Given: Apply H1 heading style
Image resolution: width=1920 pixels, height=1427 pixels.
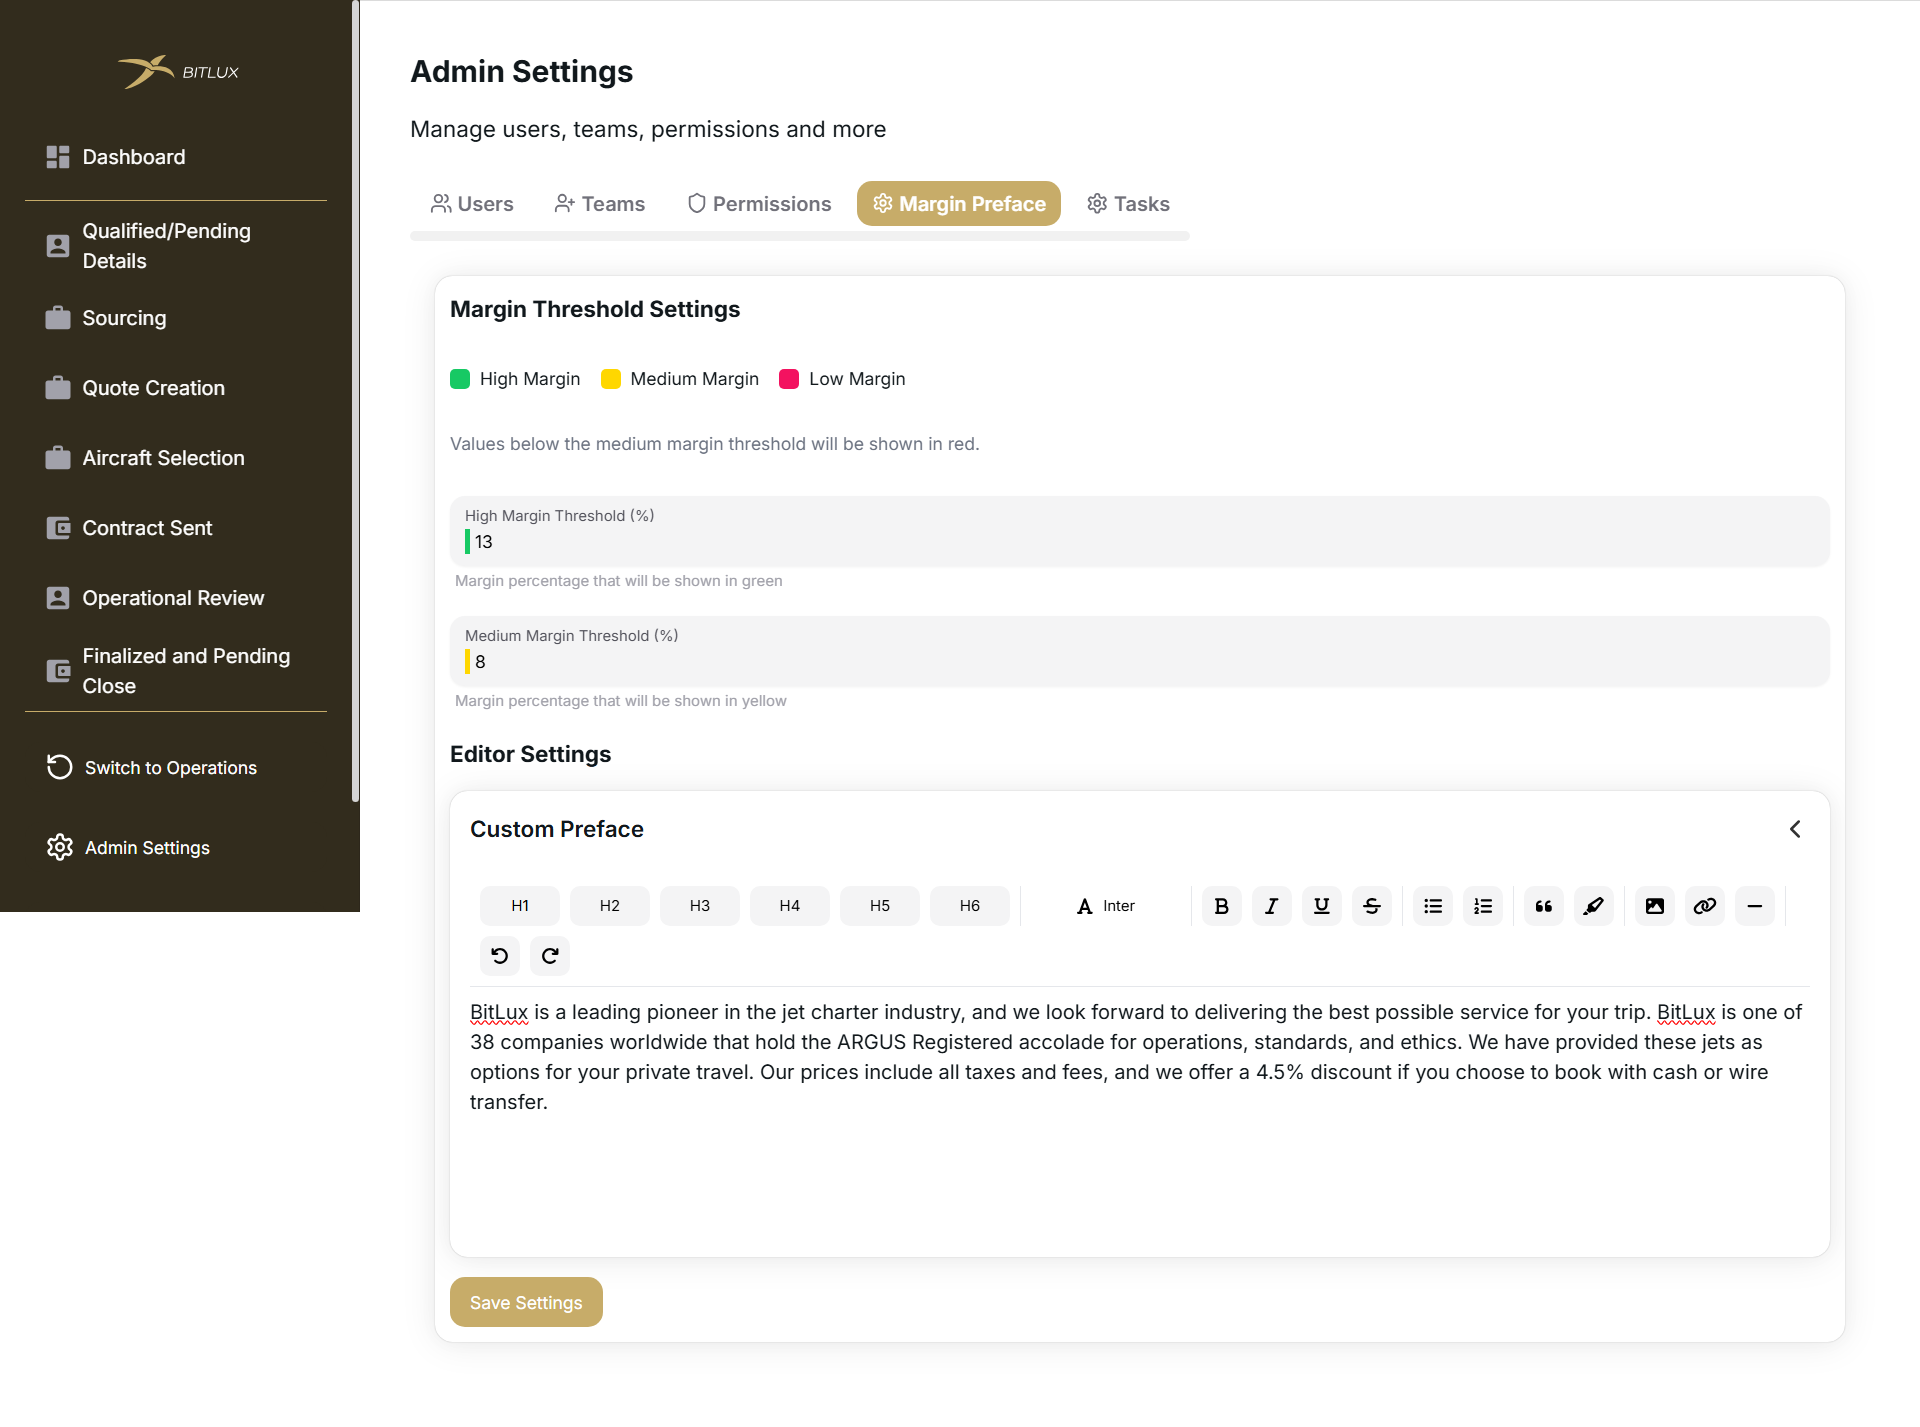Looking at the screenshot, I should tap(519, 906).
